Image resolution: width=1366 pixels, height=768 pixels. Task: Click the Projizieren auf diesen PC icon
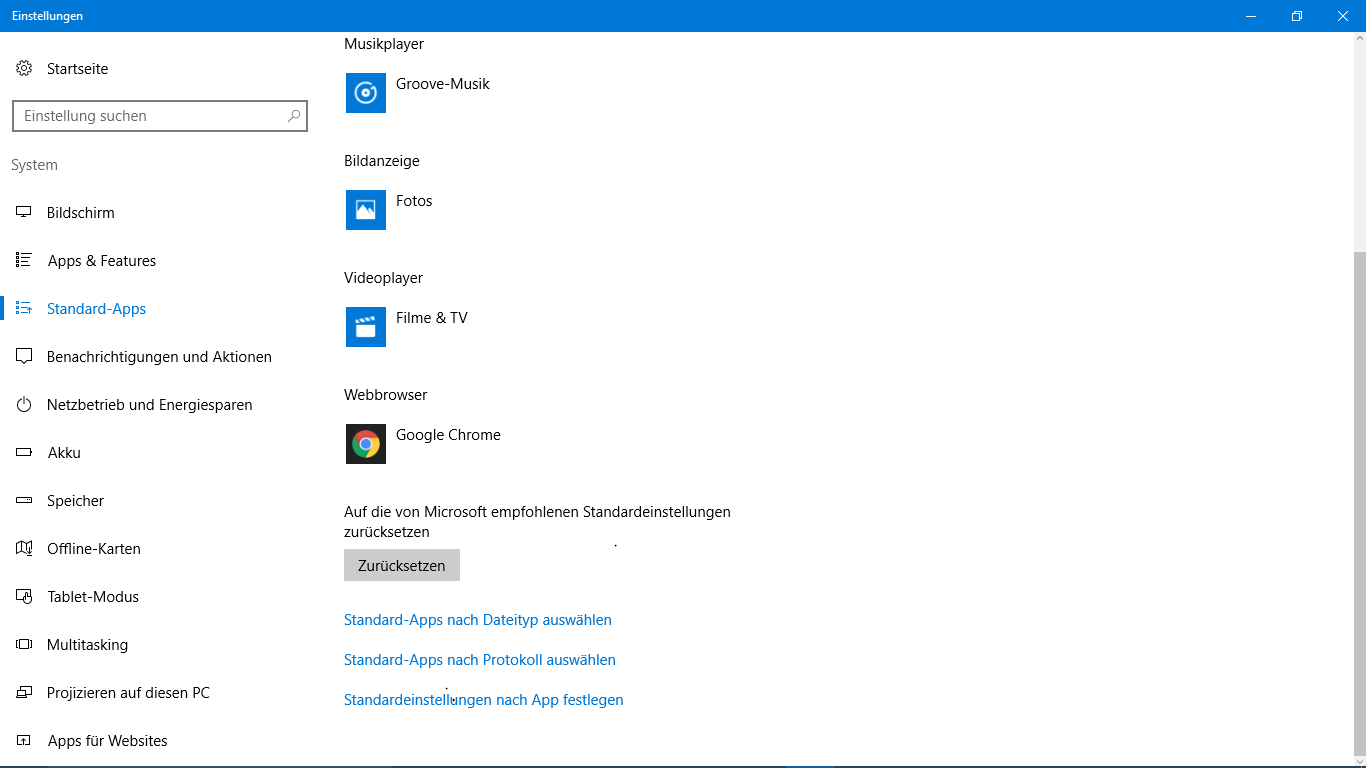coord(24,693)
